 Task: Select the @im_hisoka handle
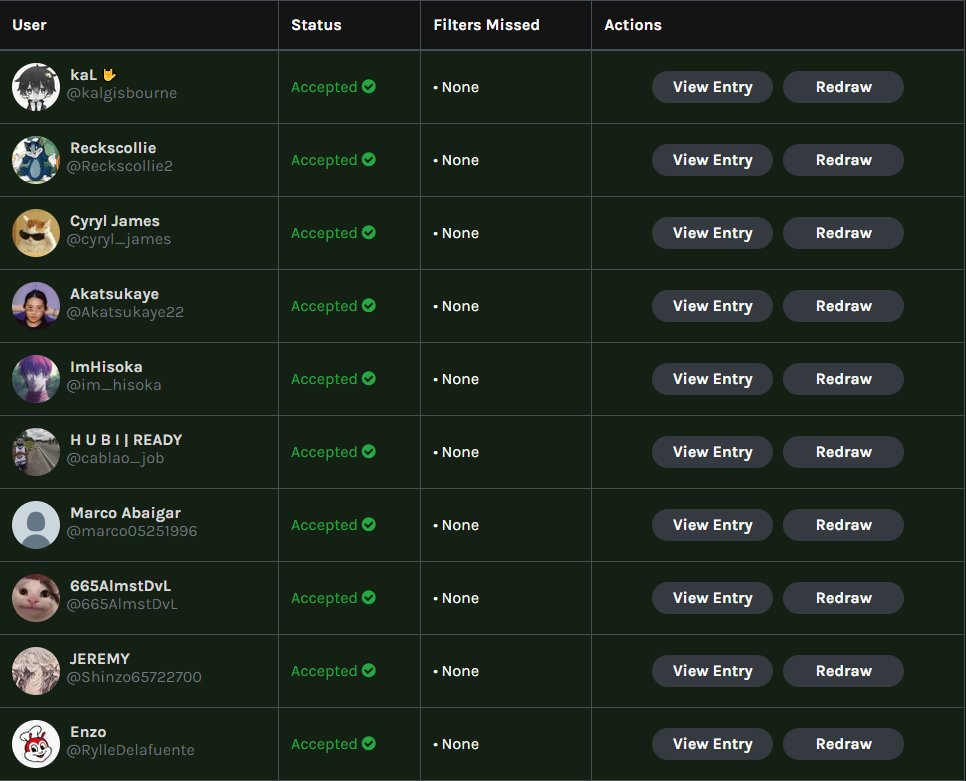pos(114,385)
